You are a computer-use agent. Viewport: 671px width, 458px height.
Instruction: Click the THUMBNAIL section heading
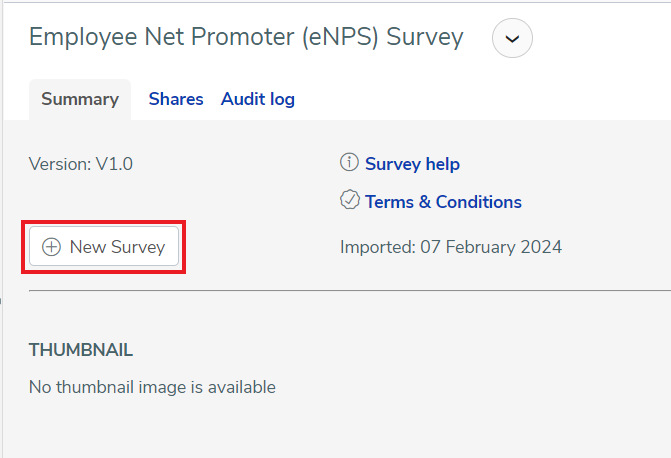pyautogui.click(x=80, y=350)
